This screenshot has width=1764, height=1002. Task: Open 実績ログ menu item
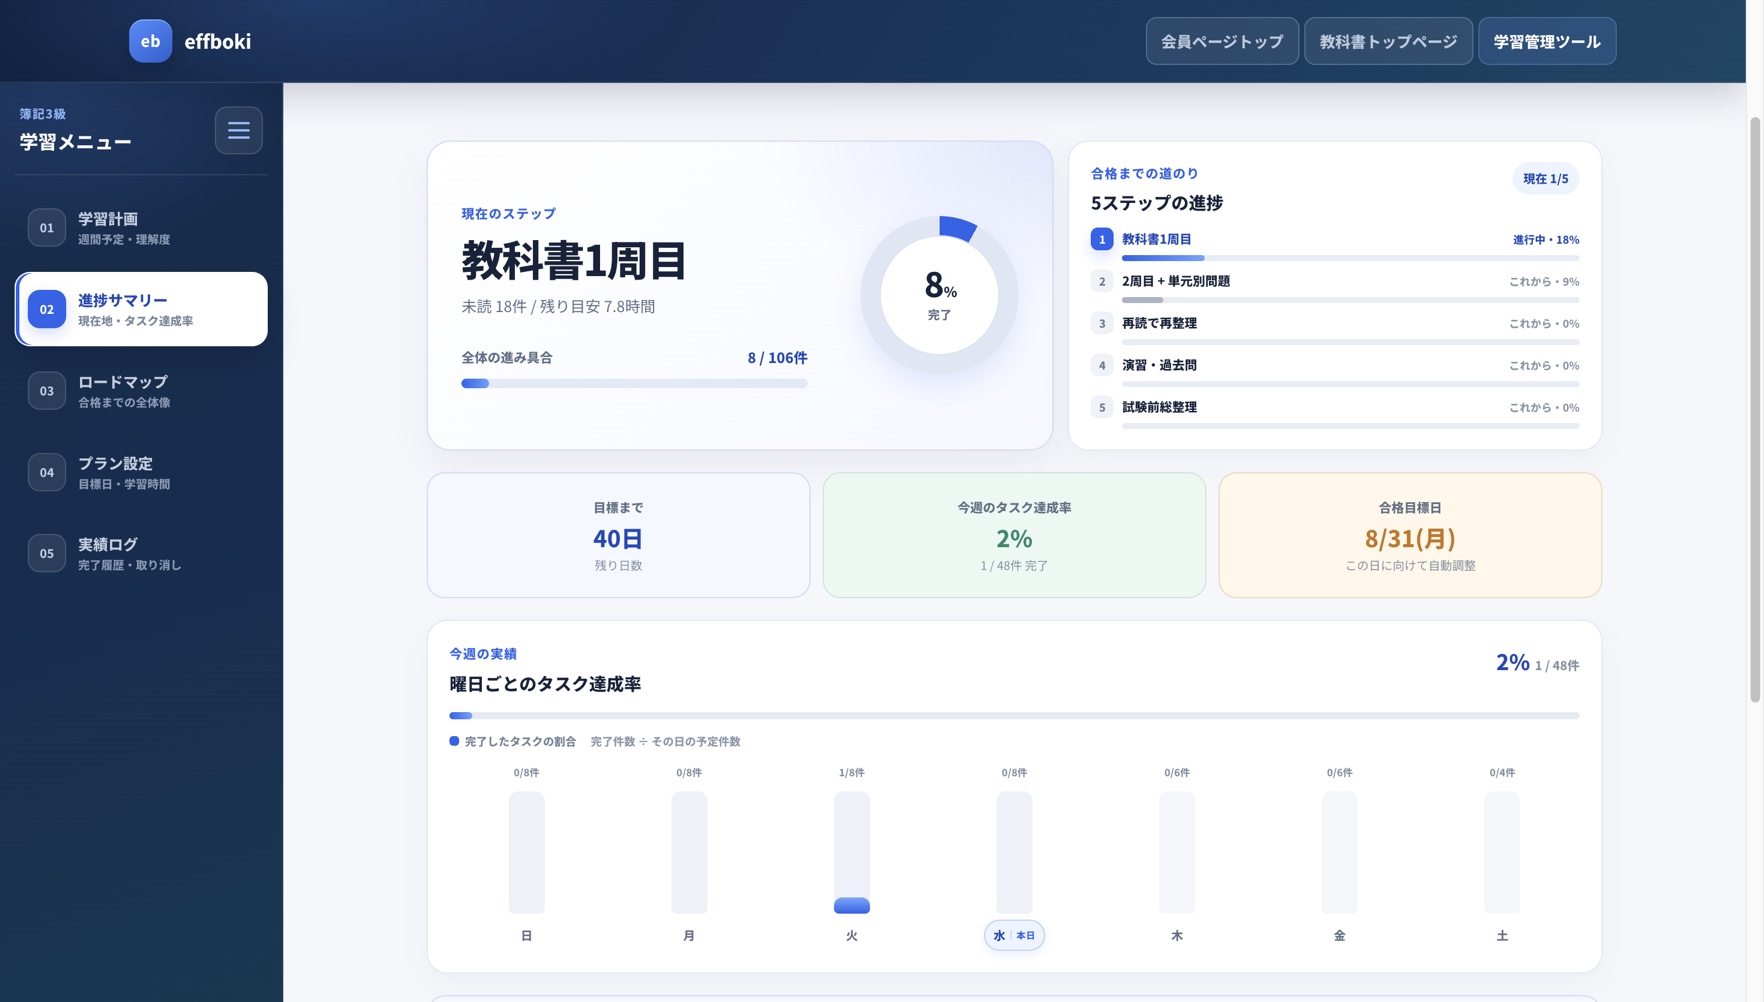pos(141,553)
